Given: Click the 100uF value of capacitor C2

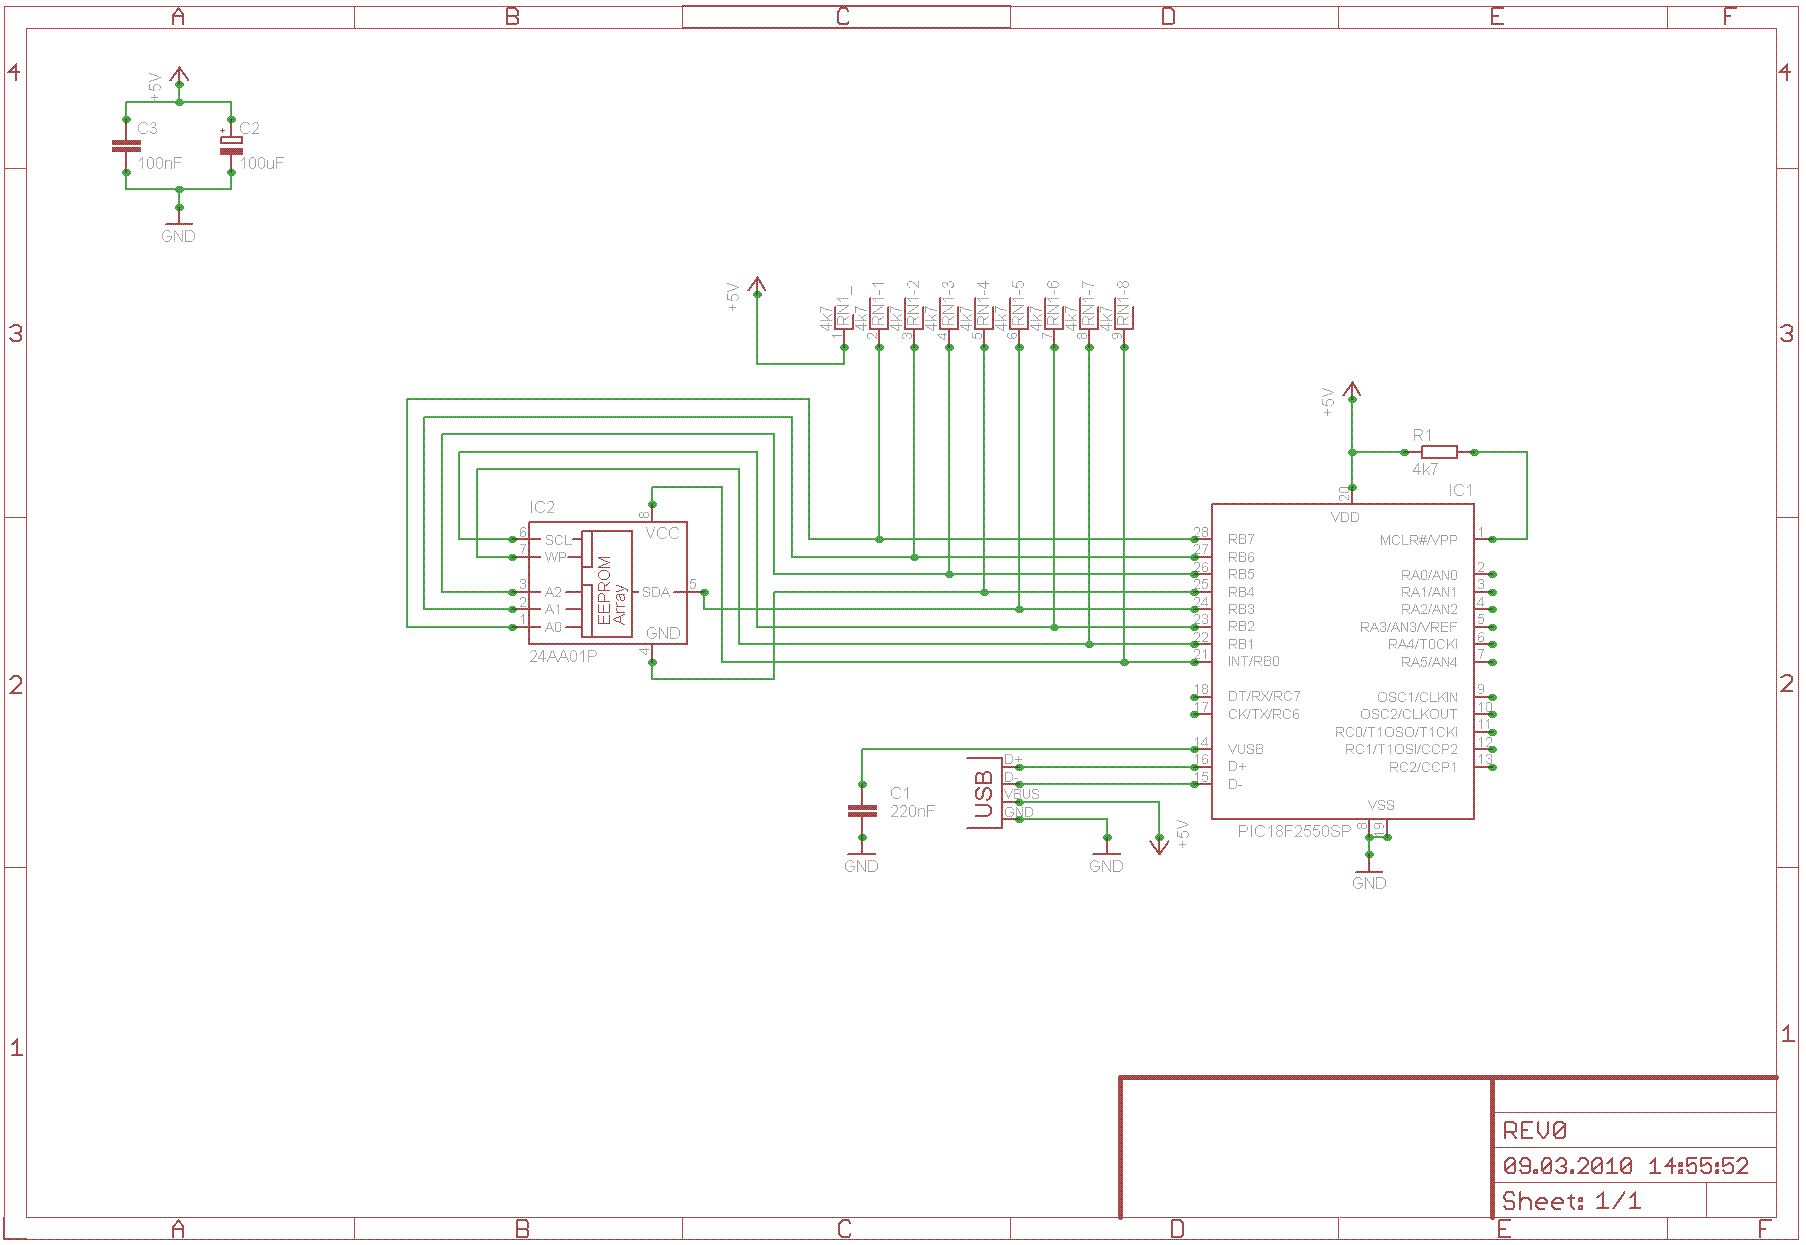Looking at the screenshot, I should tap(262, 163).
